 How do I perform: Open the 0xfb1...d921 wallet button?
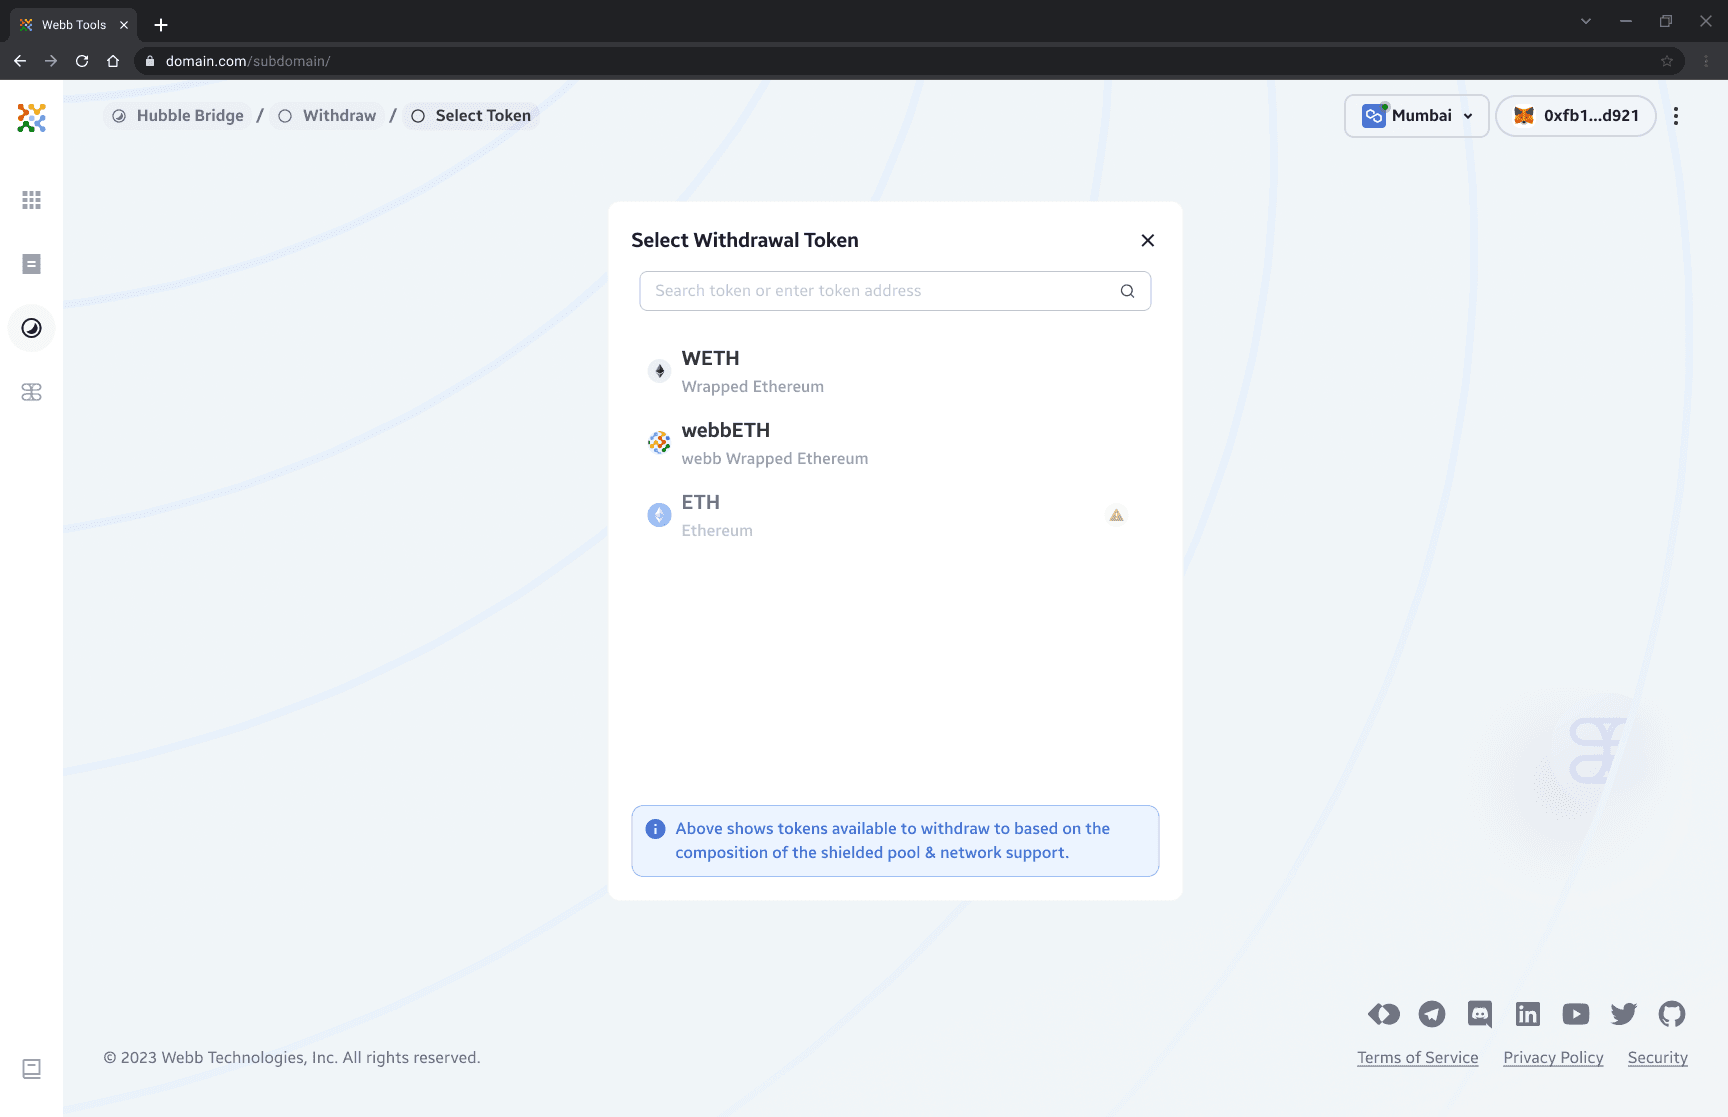1576,116
